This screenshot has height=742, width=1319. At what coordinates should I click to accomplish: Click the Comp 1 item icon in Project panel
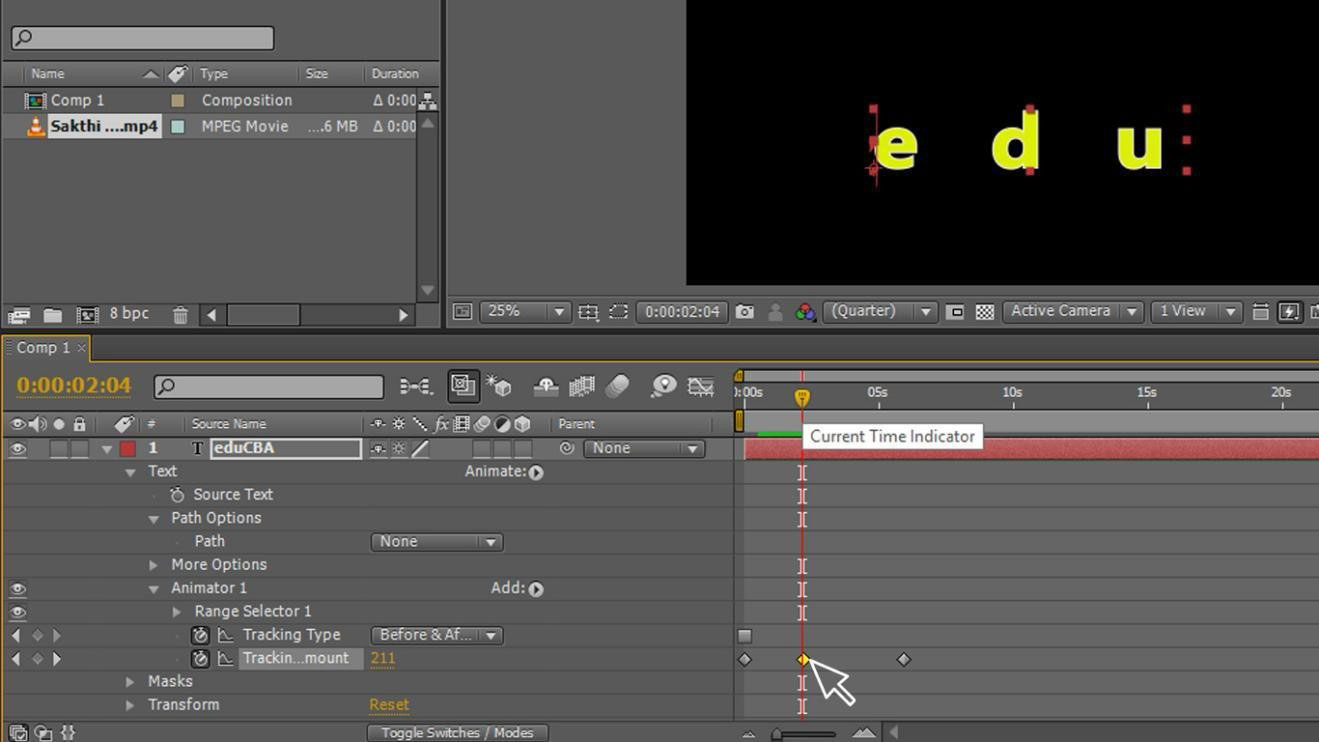point(35,100)
